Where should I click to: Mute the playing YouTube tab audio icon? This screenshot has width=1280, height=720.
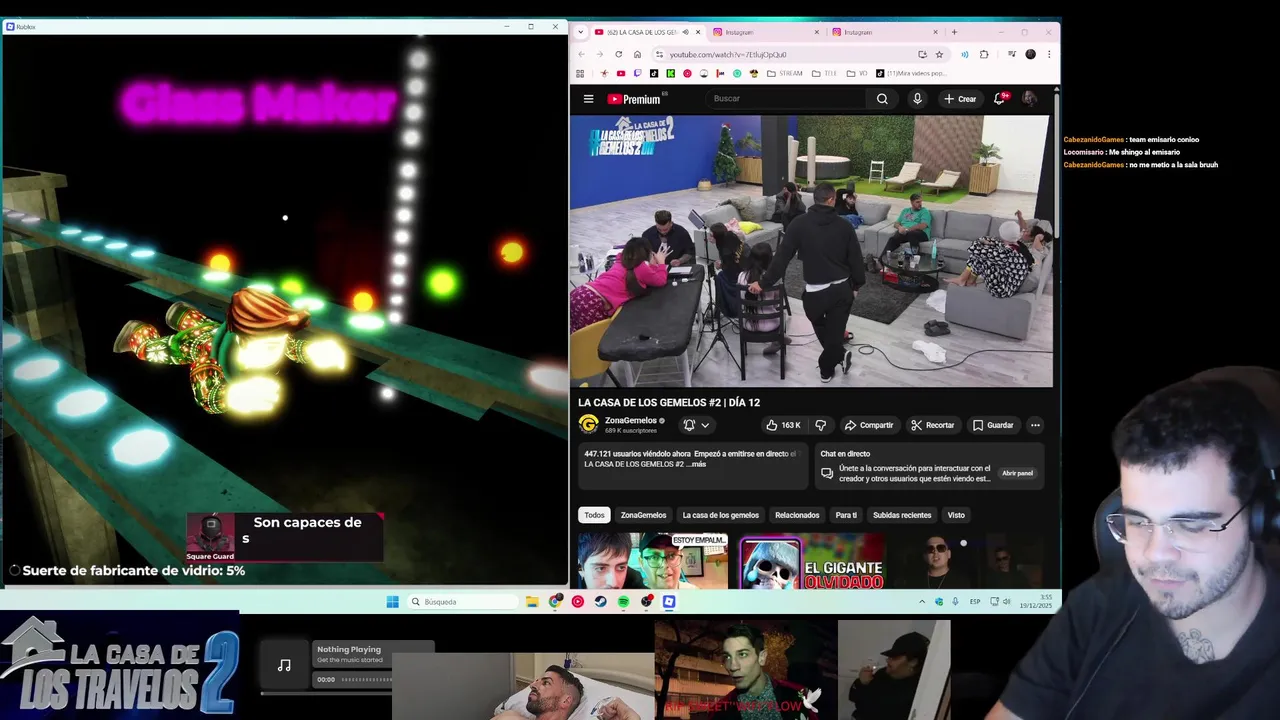tap(685, 32)
